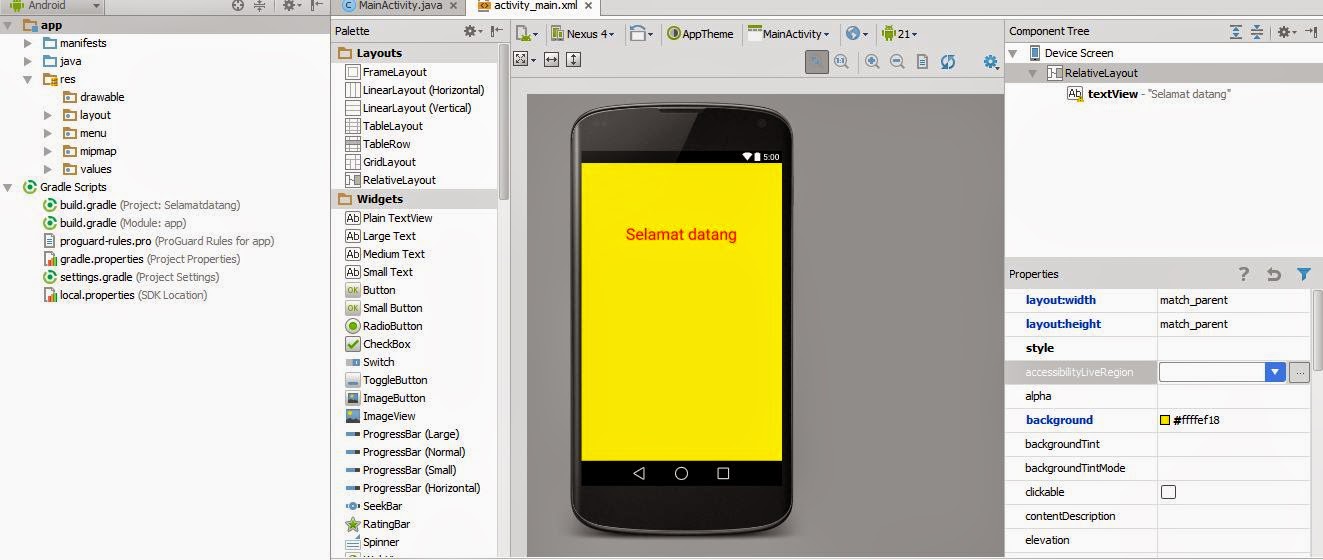Expand to fit height icon in designer toolbar
The height and width of the screenshot is (560, 1323).
(573, 60)
